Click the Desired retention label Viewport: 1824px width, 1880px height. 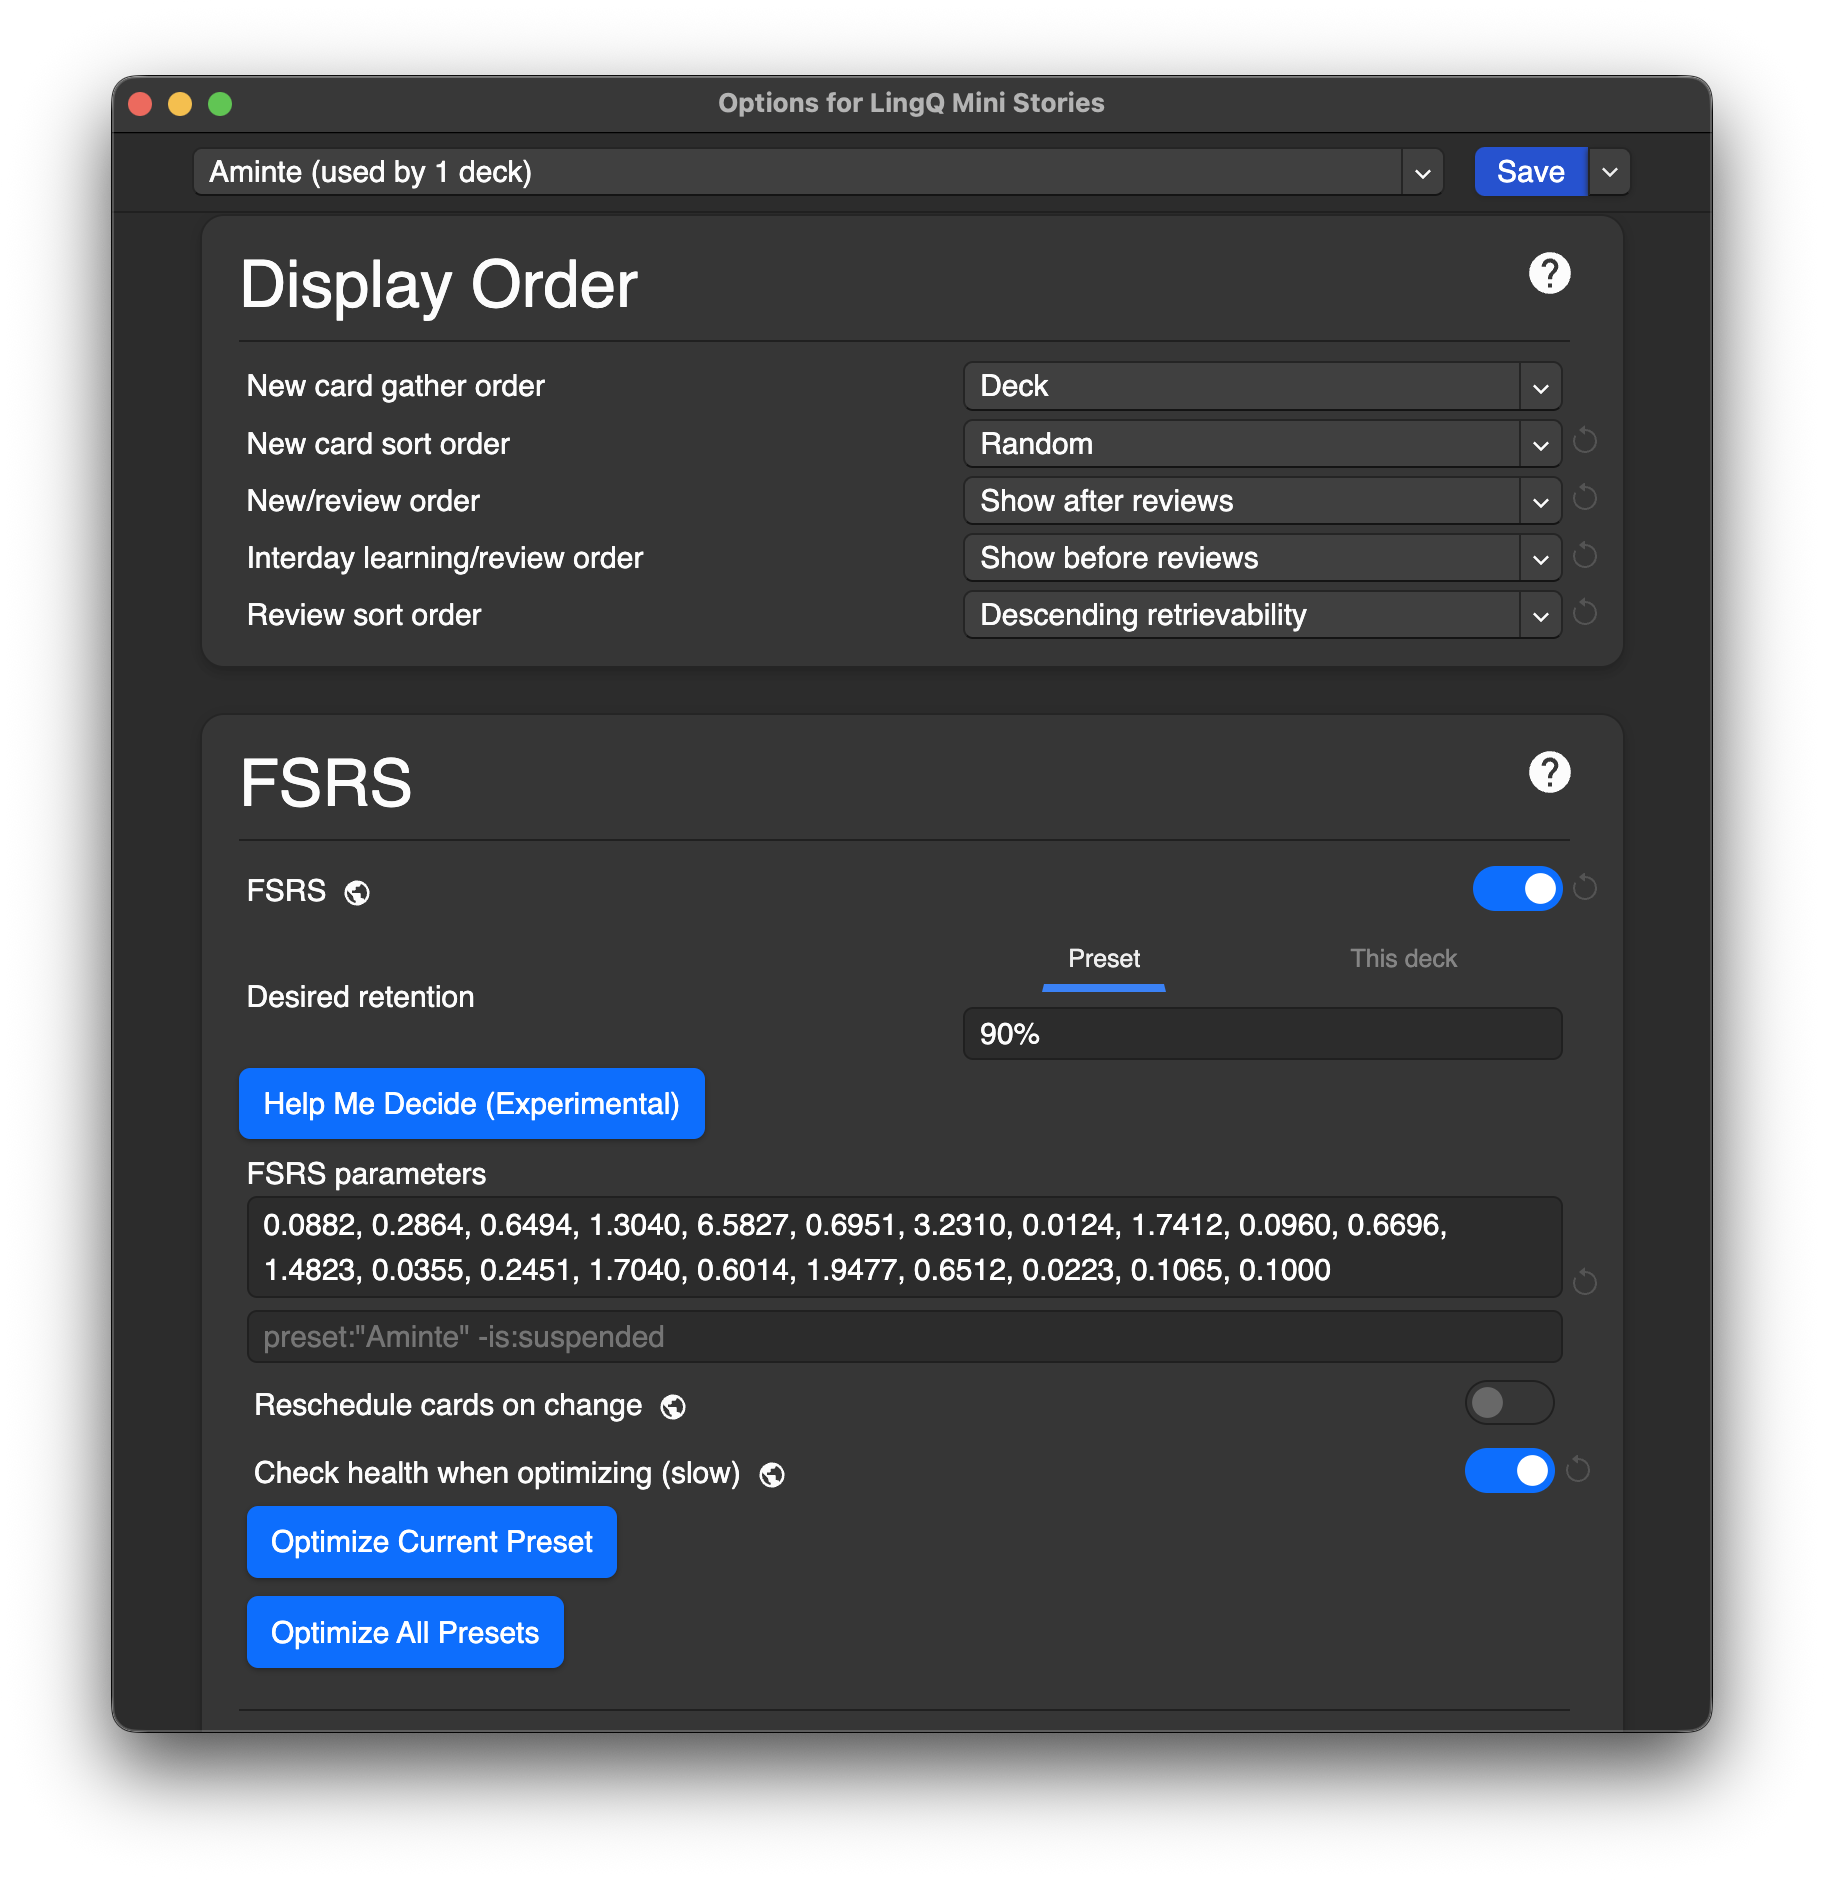360,997
